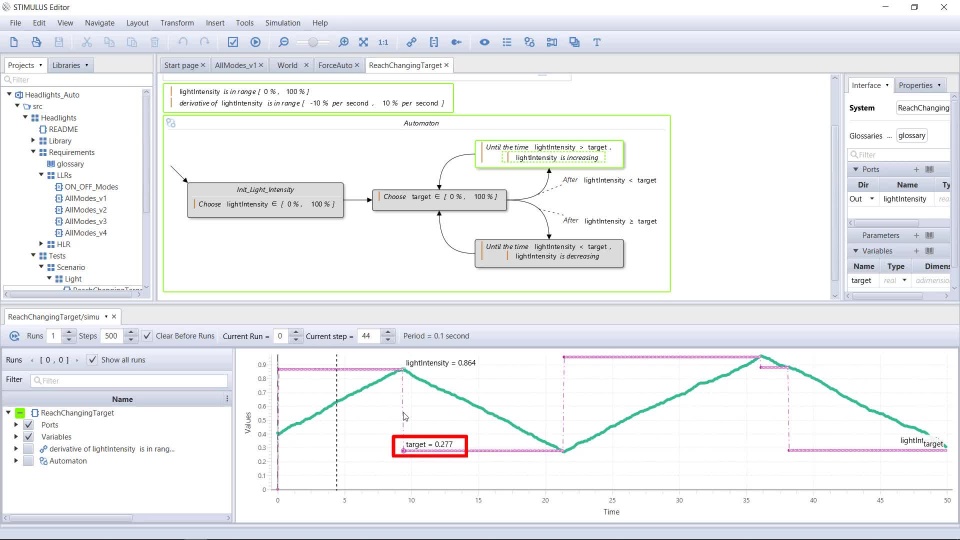
Task: Open the target variable type dropdown
Action: (904, 280)
